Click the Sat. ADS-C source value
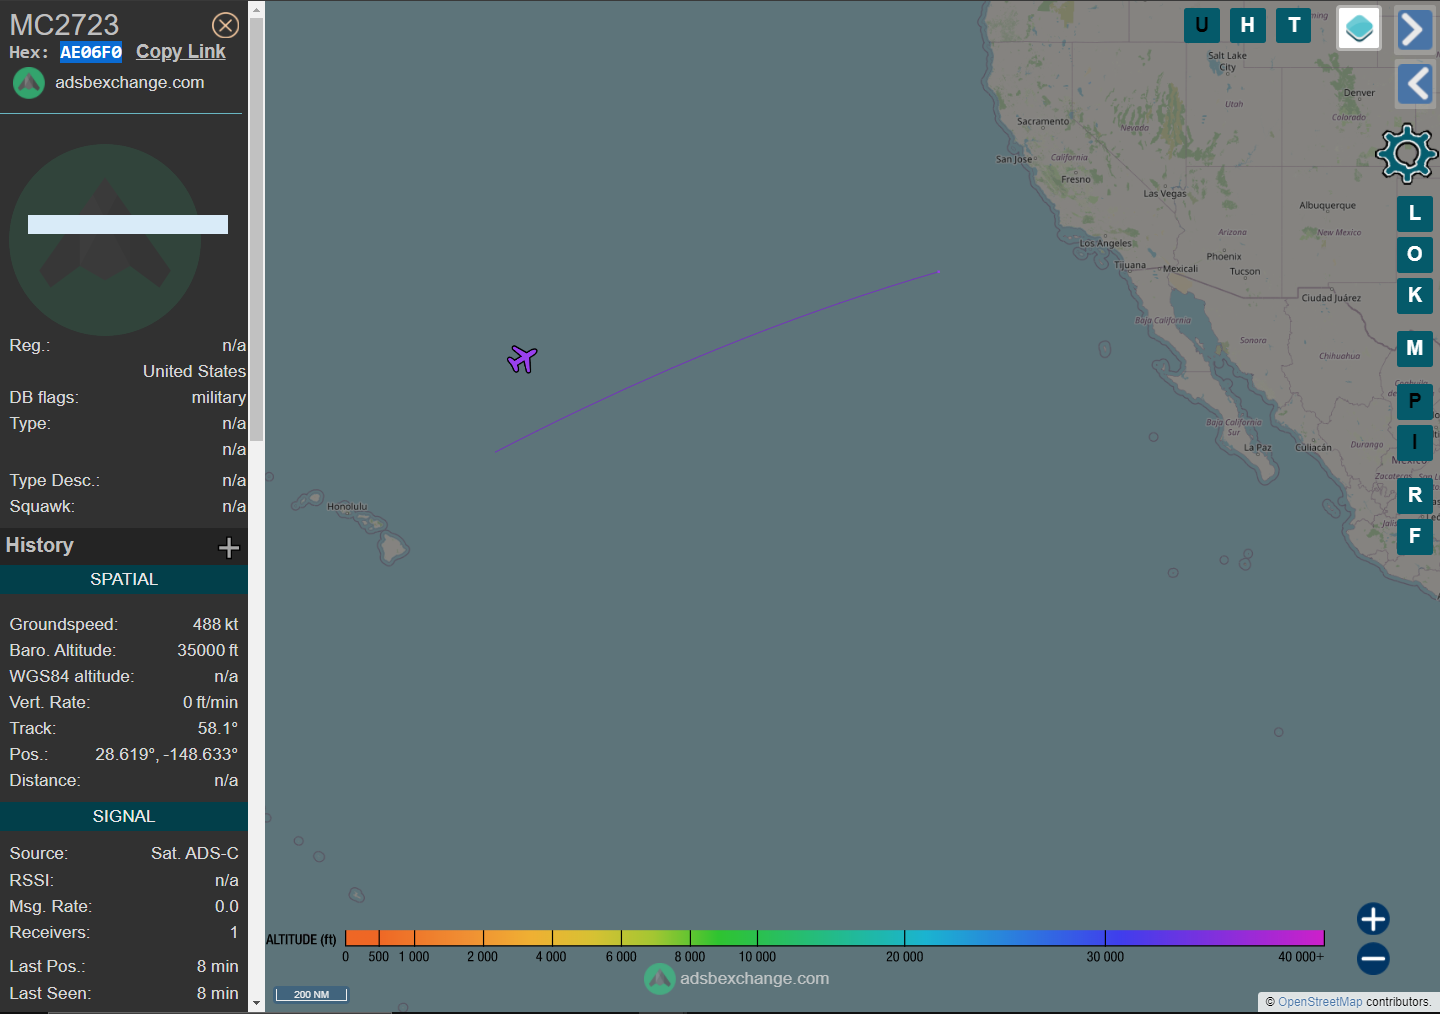 (x=195, y=853)
